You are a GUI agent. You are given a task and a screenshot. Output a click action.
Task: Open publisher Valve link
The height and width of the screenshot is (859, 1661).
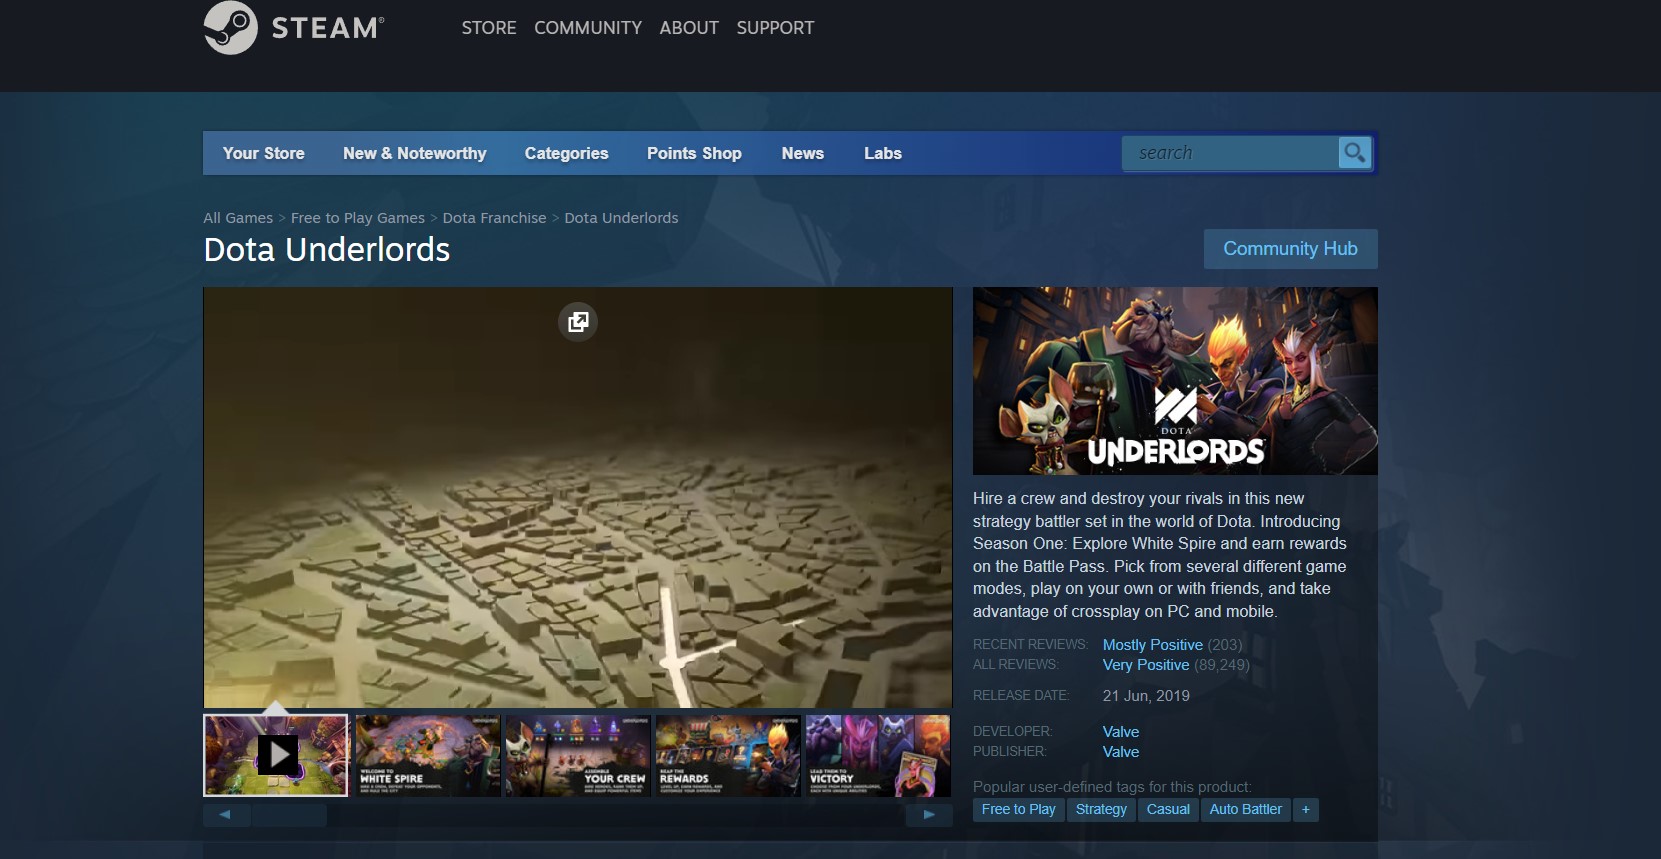coord(1121,752)
